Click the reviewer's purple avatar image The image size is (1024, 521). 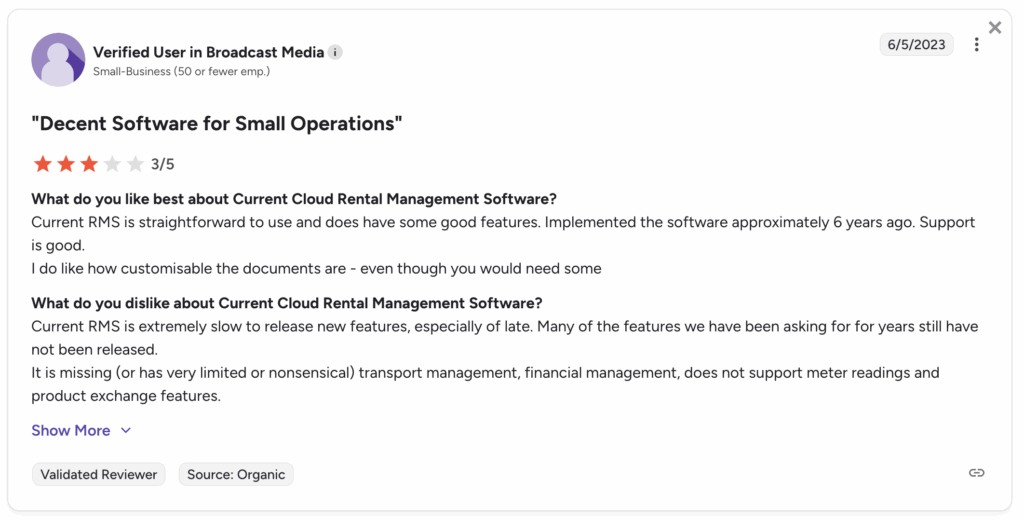(x=58, y=59)
